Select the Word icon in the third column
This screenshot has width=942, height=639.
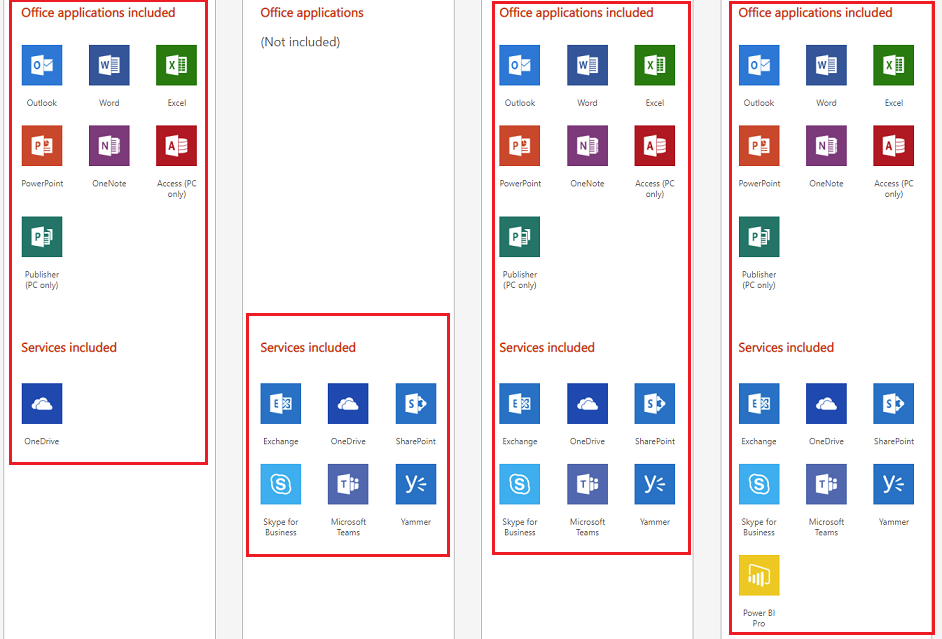point(588,65)
